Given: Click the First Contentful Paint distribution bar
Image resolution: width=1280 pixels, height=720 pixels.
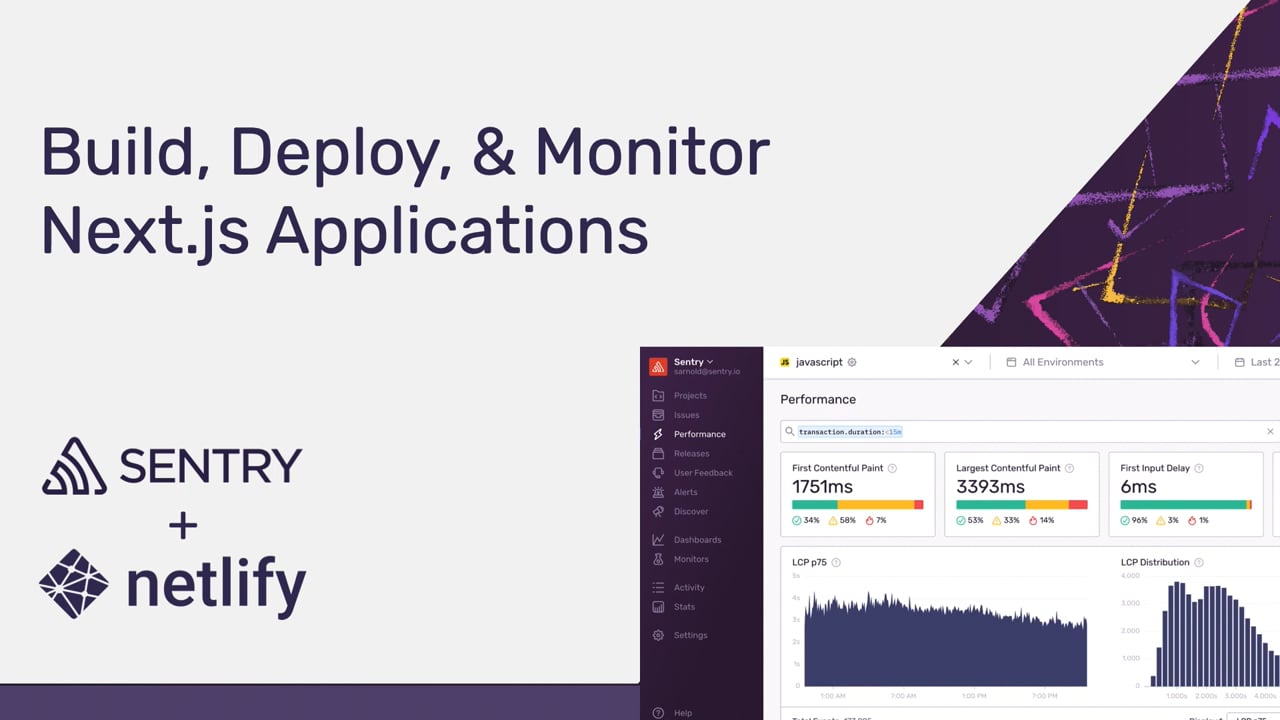Looking at the screenshot, I should [858, 505].
